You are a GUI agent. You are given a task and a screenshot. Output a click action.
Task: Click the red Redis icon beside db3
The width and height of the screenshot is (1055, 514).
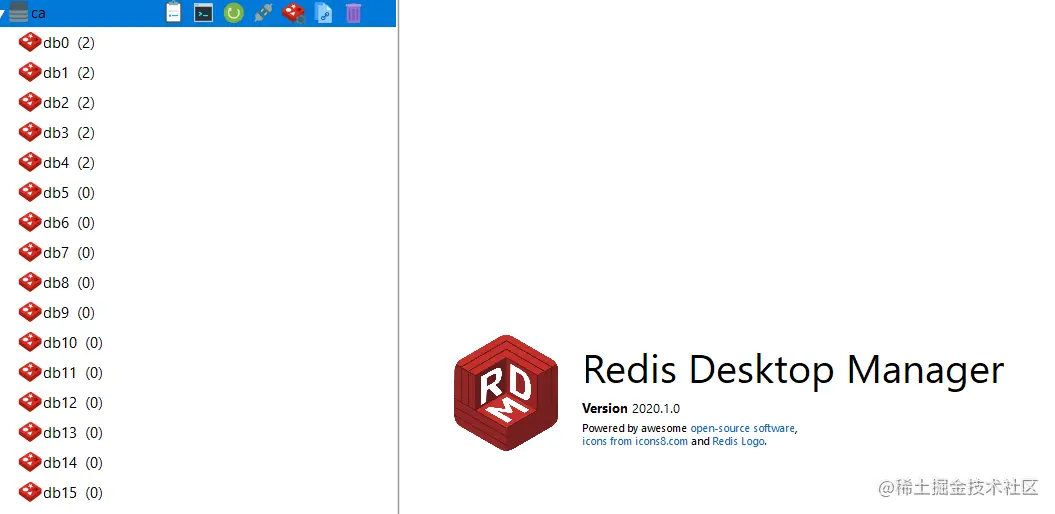[30, 132]
